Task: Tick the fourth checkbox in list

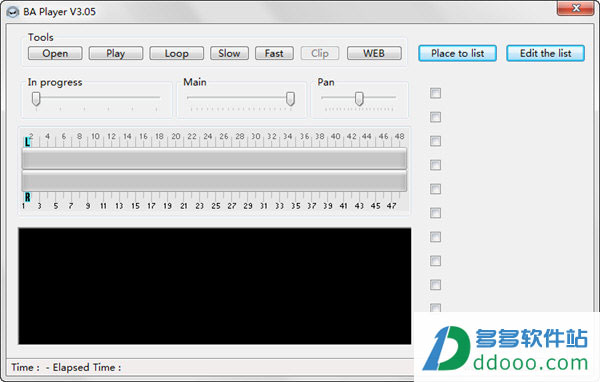Action: [x=435, y=165]
